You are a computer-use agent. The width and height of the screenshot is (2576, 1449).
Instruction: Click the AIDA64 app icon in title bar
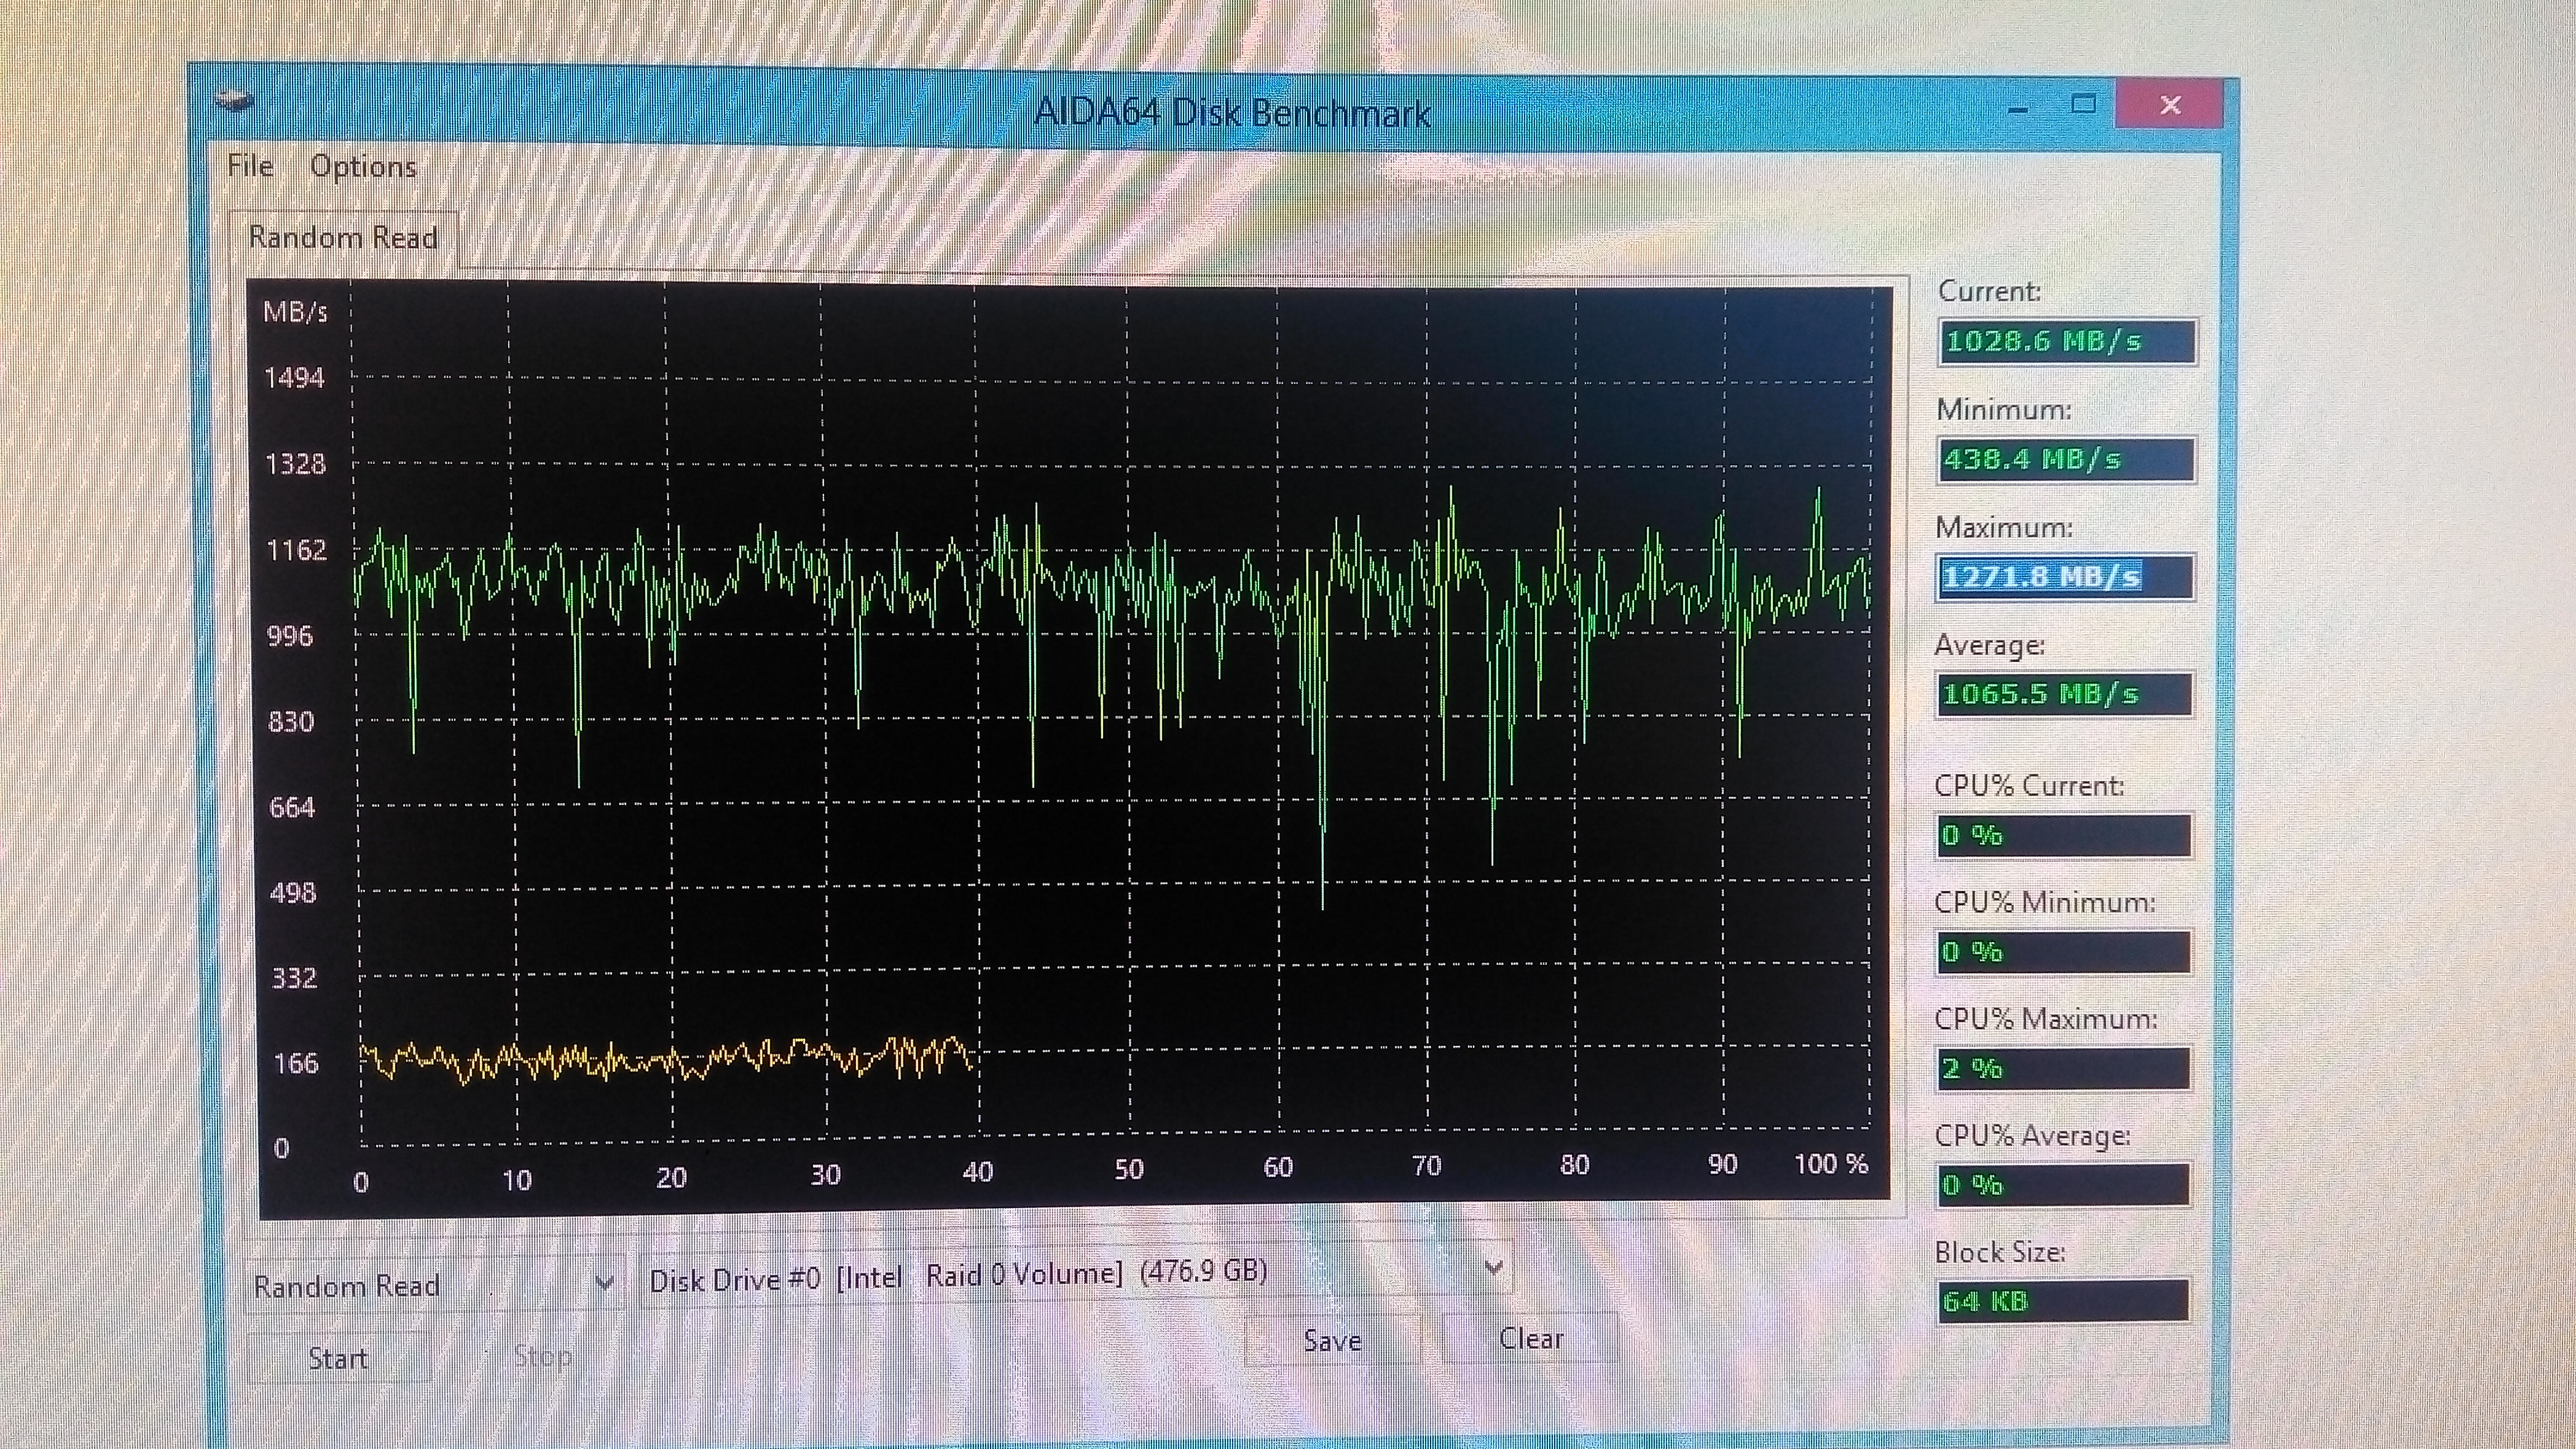[x=234, y=100]
